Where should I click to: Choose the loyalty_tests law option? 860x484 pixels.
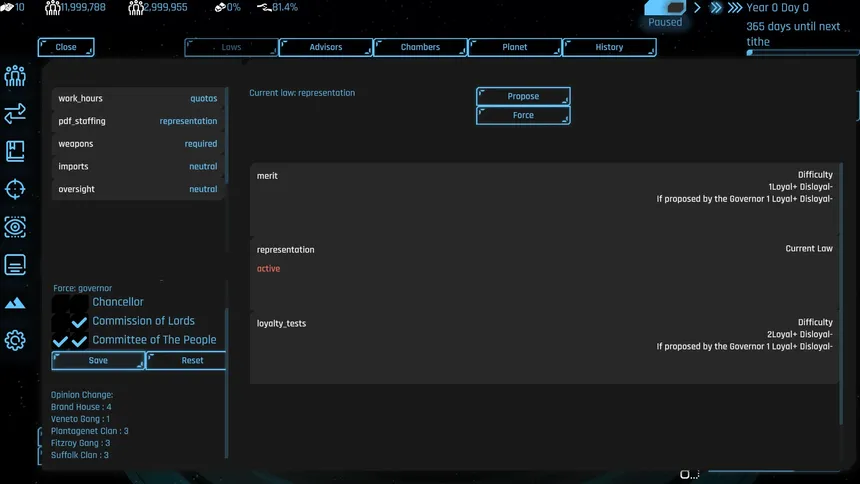544,347
